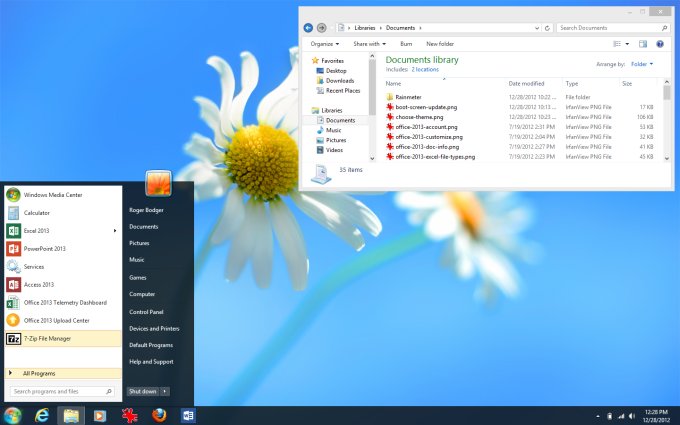Open Arrange by Folder dropdown
Screen dimensions: 680x425
click(642, 64)
